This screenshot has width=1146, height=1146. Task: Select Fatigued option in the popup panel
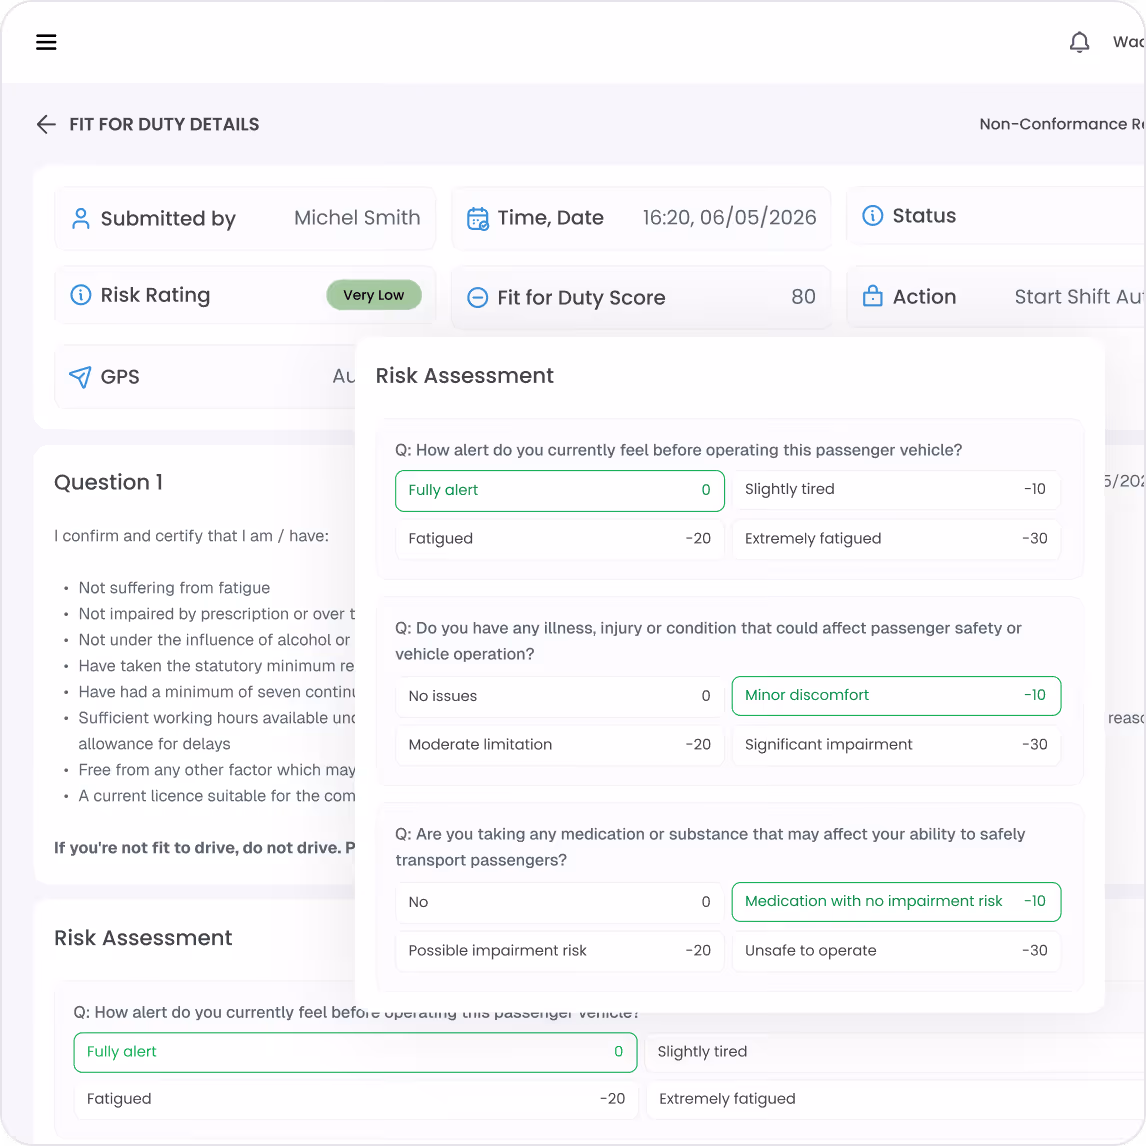click(560, 539)
